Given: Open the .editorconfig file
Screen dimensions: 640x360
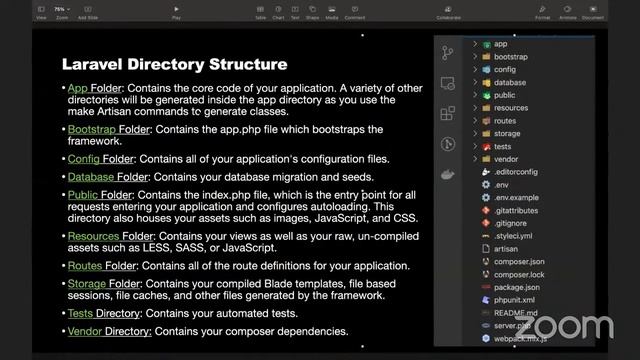Looking at the screenshot, I should click(x=516, y=172).
